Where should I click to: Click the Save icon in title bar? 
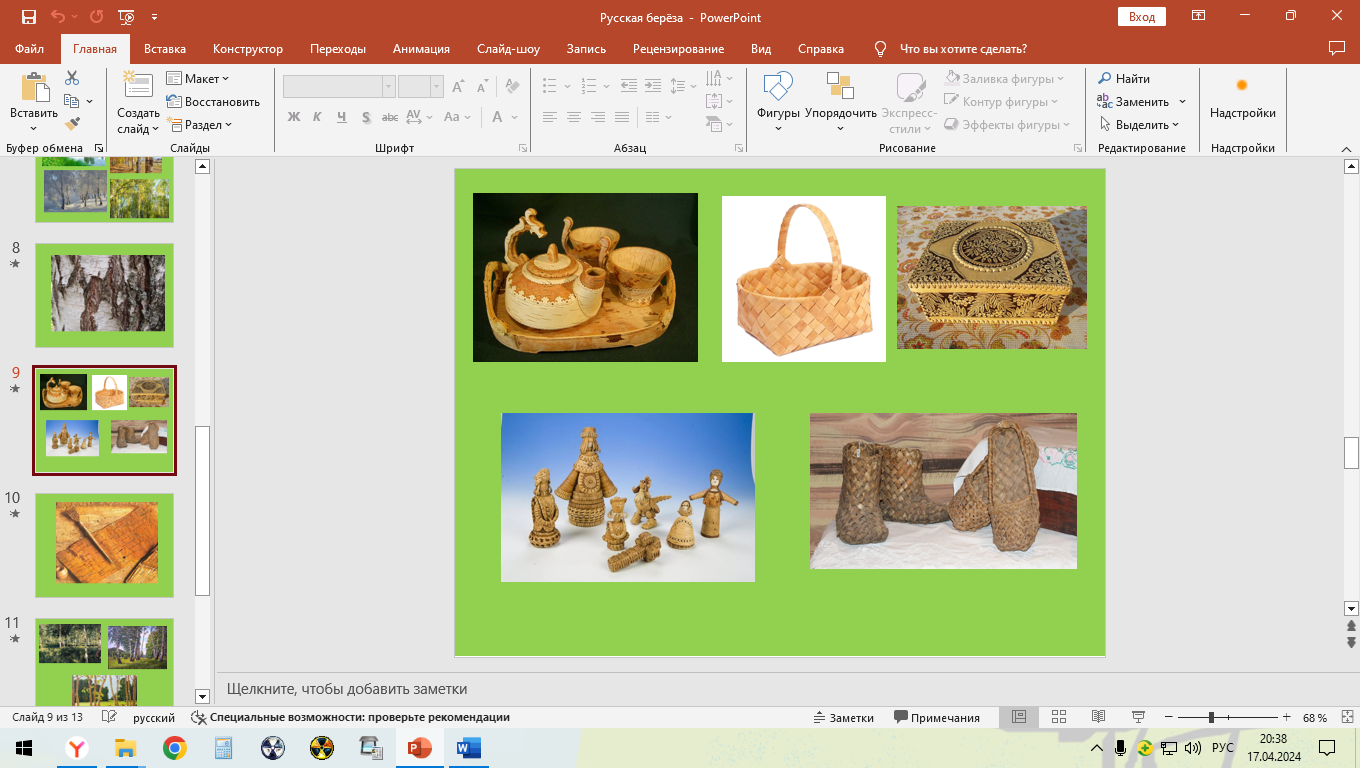tap(28, 16)
